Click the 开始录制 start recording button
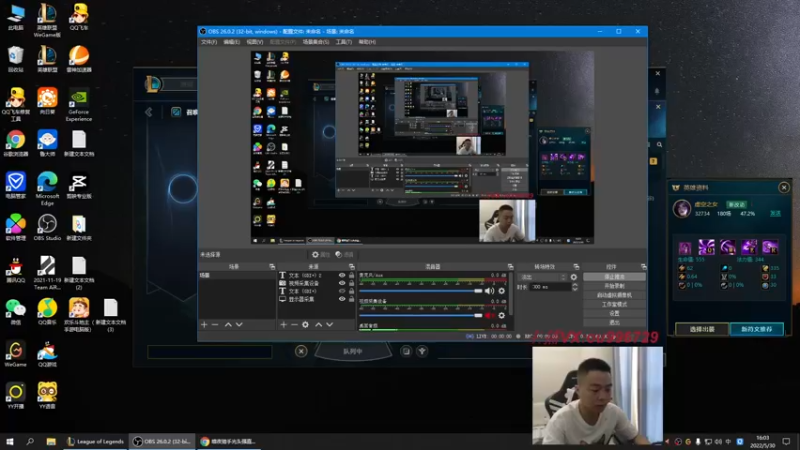The image size is (800, 450). (614, 286)
